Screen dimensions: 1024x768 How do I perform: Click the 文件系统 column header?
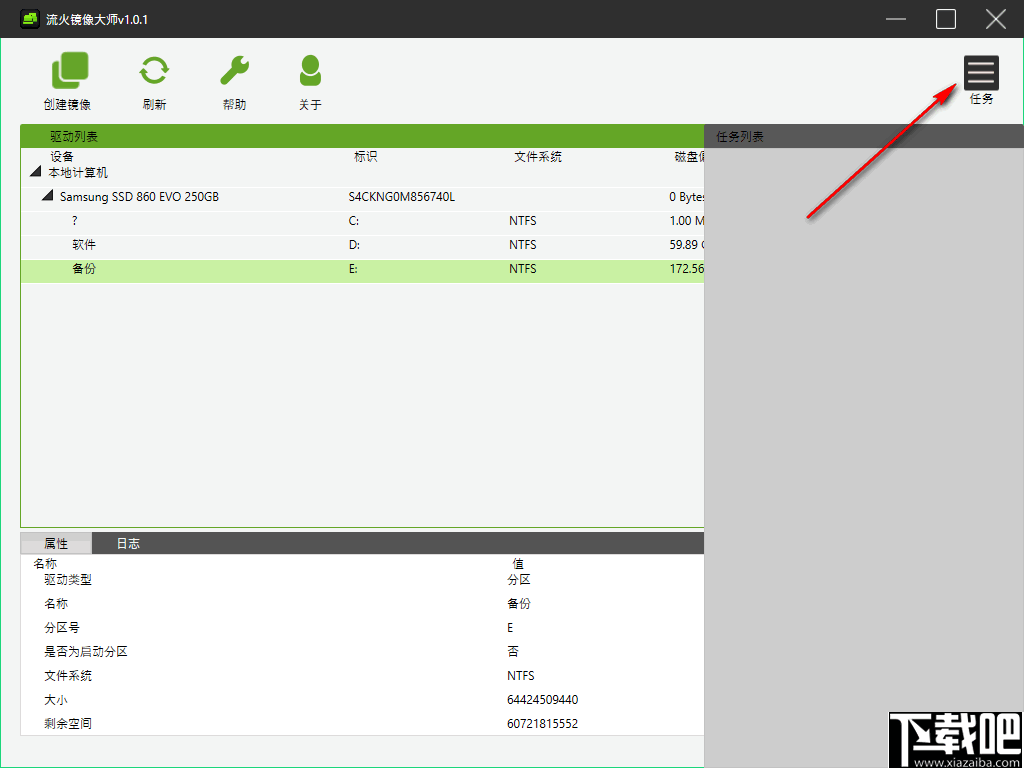pos(538,157)
